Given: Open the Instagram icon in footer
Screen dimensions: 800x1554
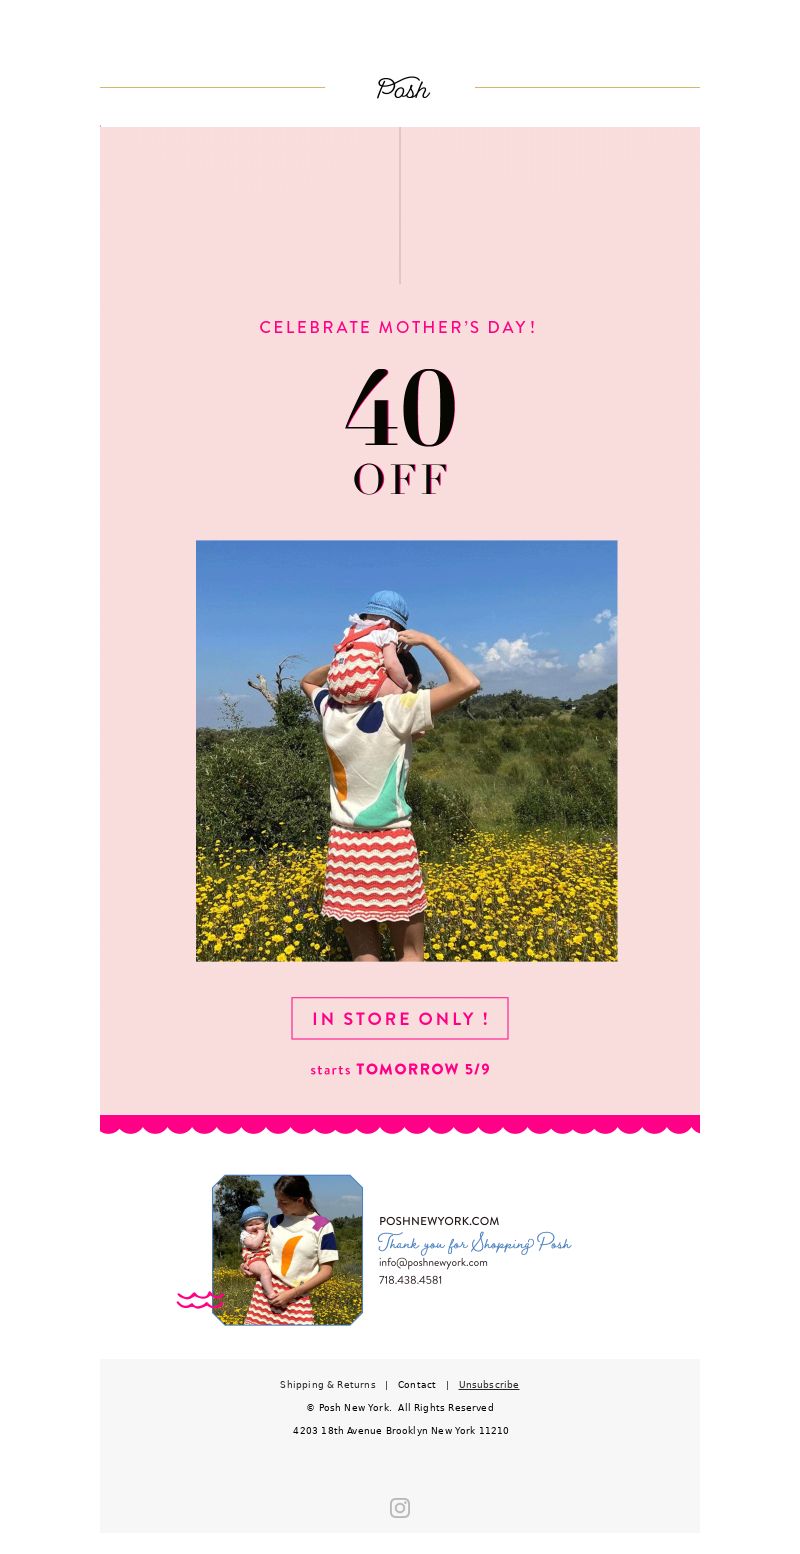Looking at the screenshot, I should pos(400,1508).
